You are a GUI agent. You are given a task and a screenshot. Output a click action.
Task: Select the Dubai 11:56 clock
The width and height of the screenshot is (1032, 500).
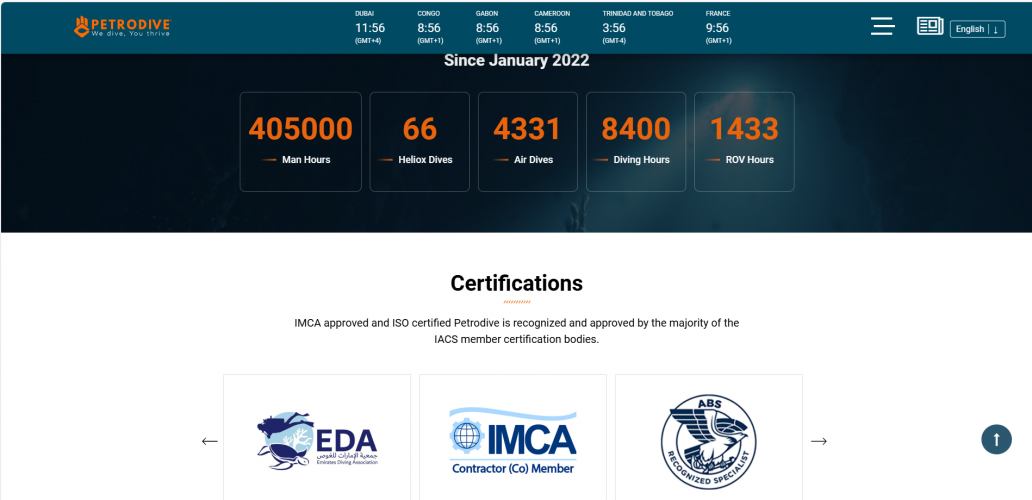pyautogui.click(x=369, y=28)
